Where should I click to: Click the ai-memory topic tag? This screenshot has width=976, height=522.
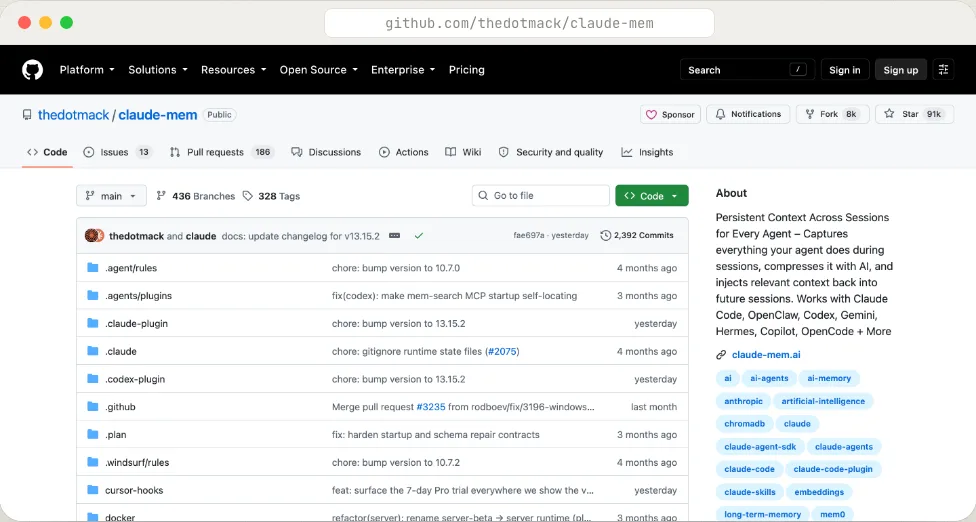(829, 378)
